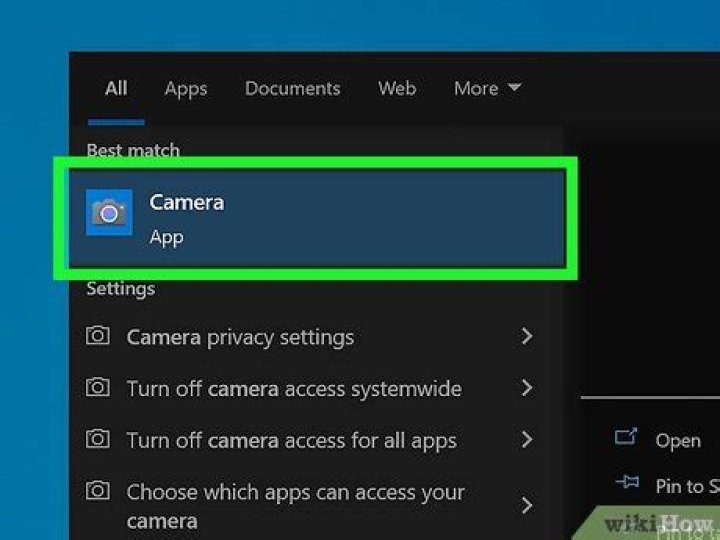The image size is (720, 540).
Task: Click the Open icon in the right pane
Action: (x=626, y=438)
